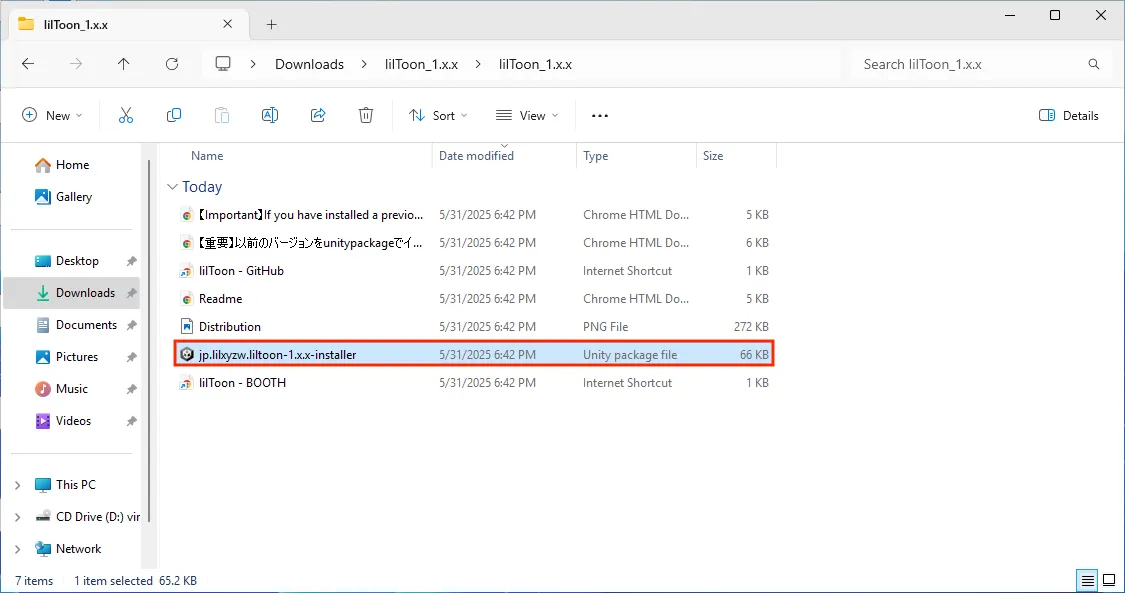Open the See more ellipsis menu
This screenshot has width=1125, height=593.
(x=600, y=115)
